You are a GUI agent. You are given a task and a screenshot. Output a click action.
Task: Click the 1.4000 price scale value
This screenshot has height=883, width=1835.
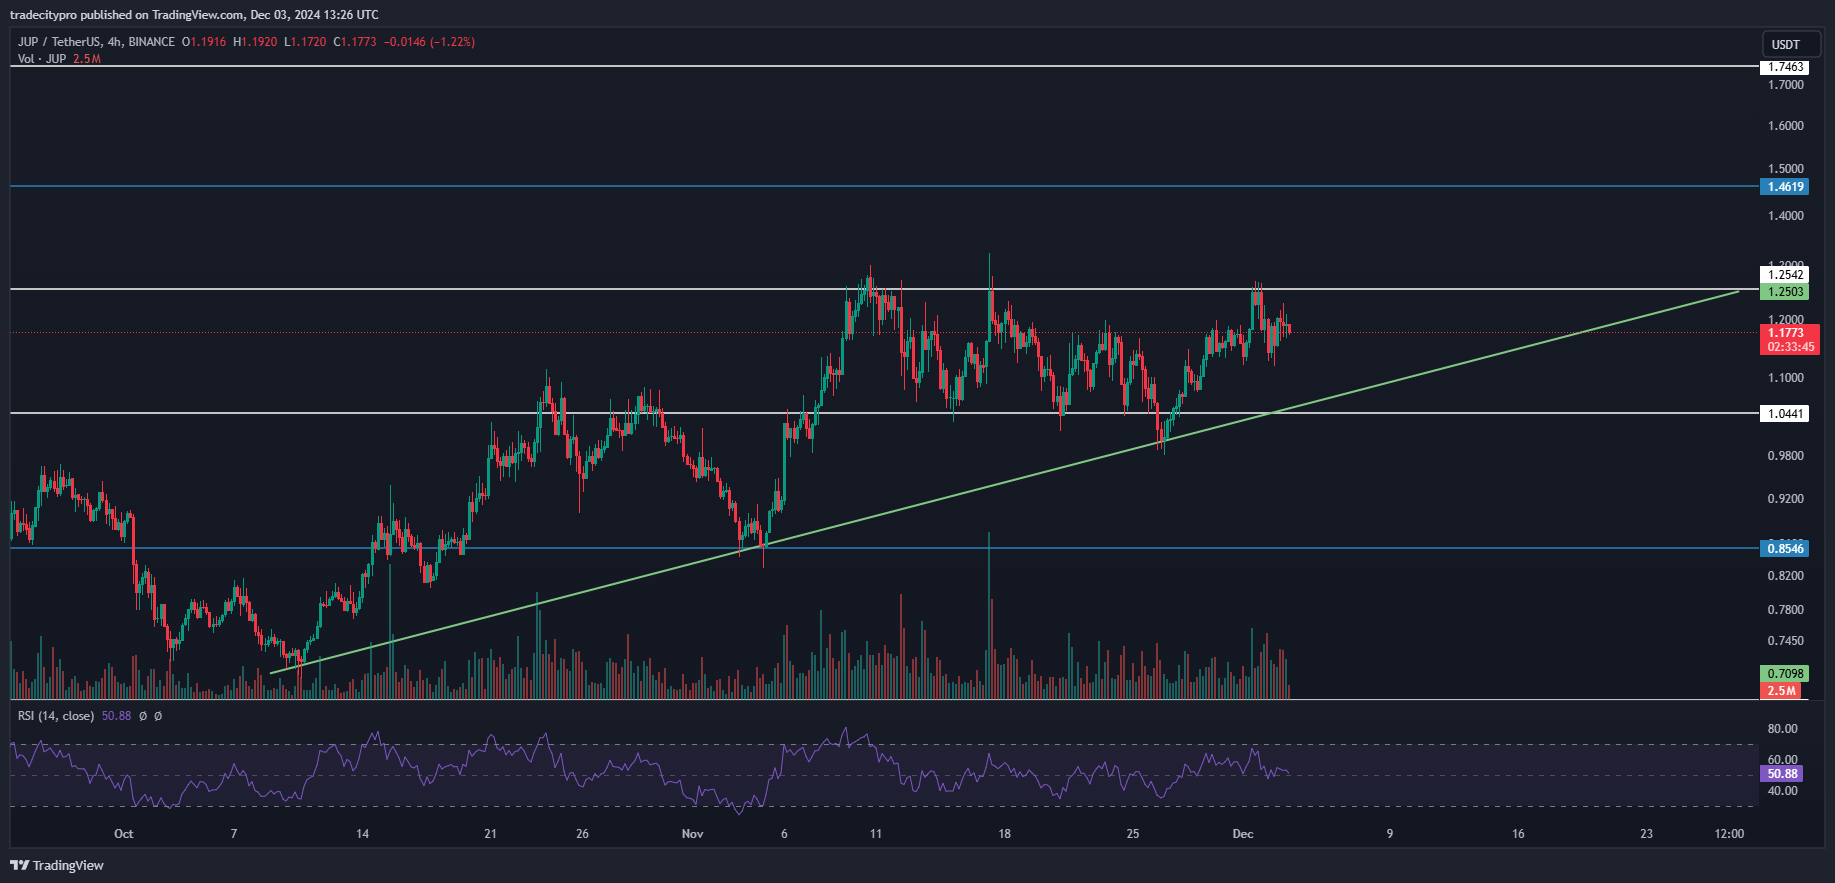1786,216
